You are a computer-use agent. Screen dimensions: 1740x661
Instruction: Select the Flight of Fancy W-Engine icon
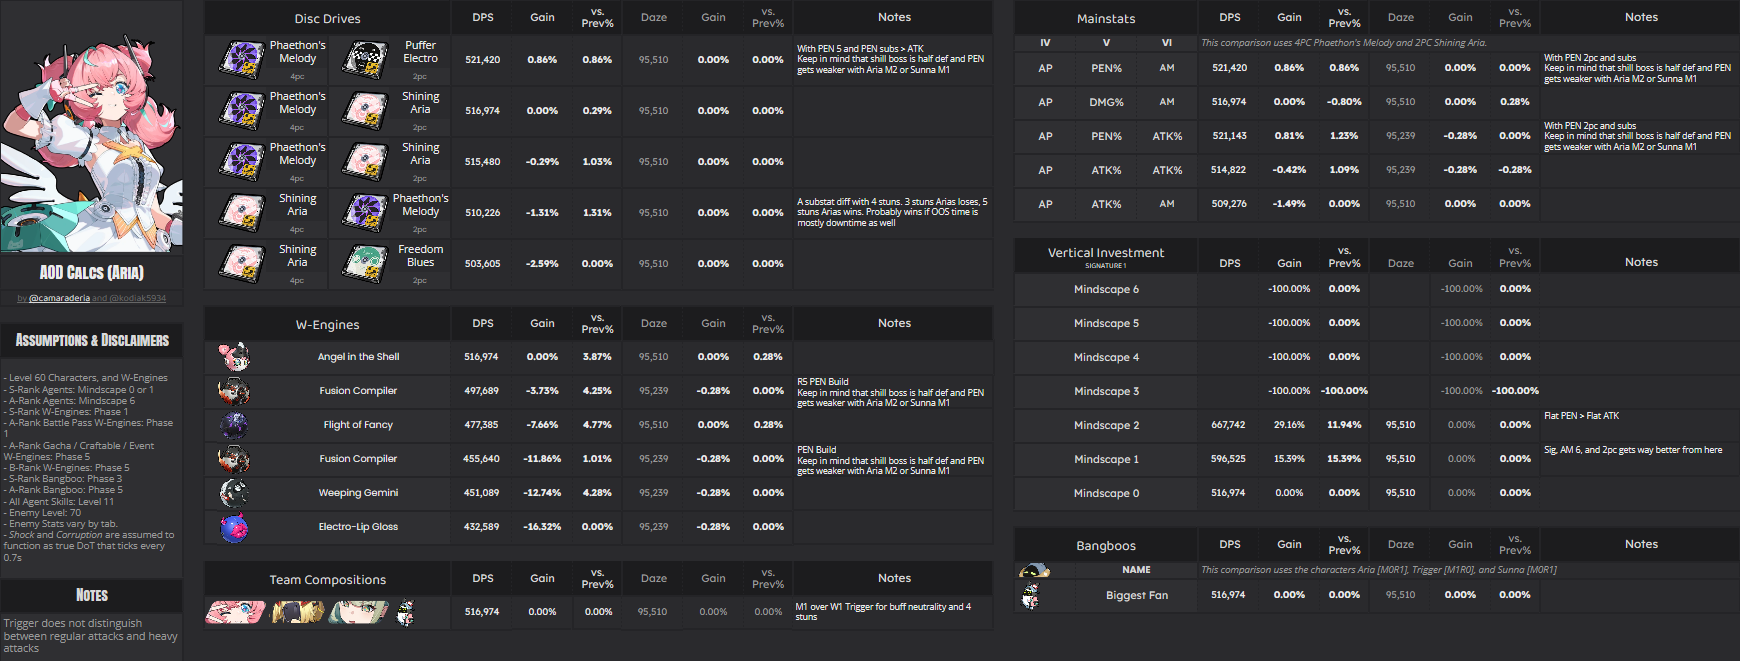pyautogui.click(x=234, y=425)
